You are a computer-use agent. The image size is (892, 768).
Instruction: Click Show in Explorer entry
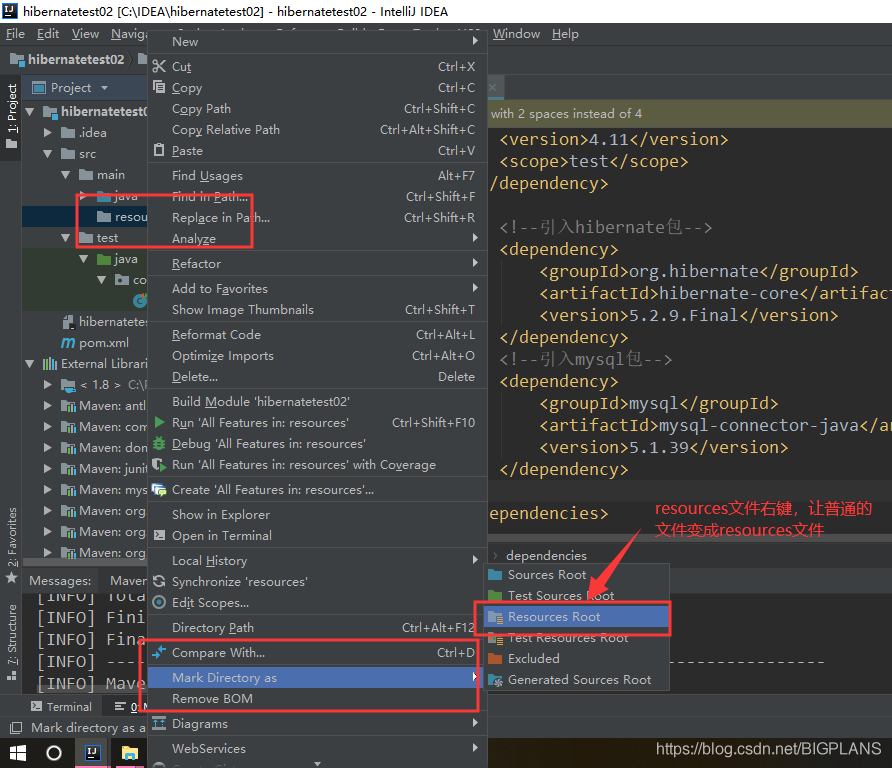(x=220, y=515)
